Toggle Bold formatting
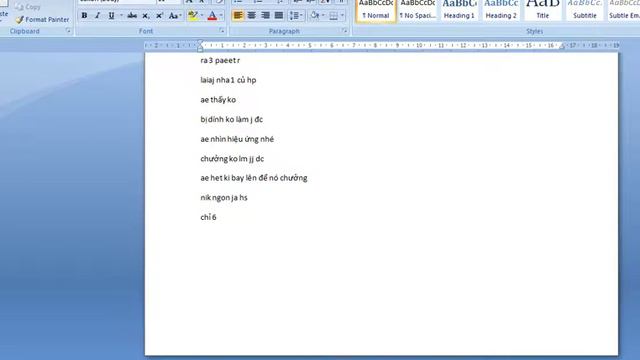The image size is (640, 360). pyautogui.click(x=84, y=16)
